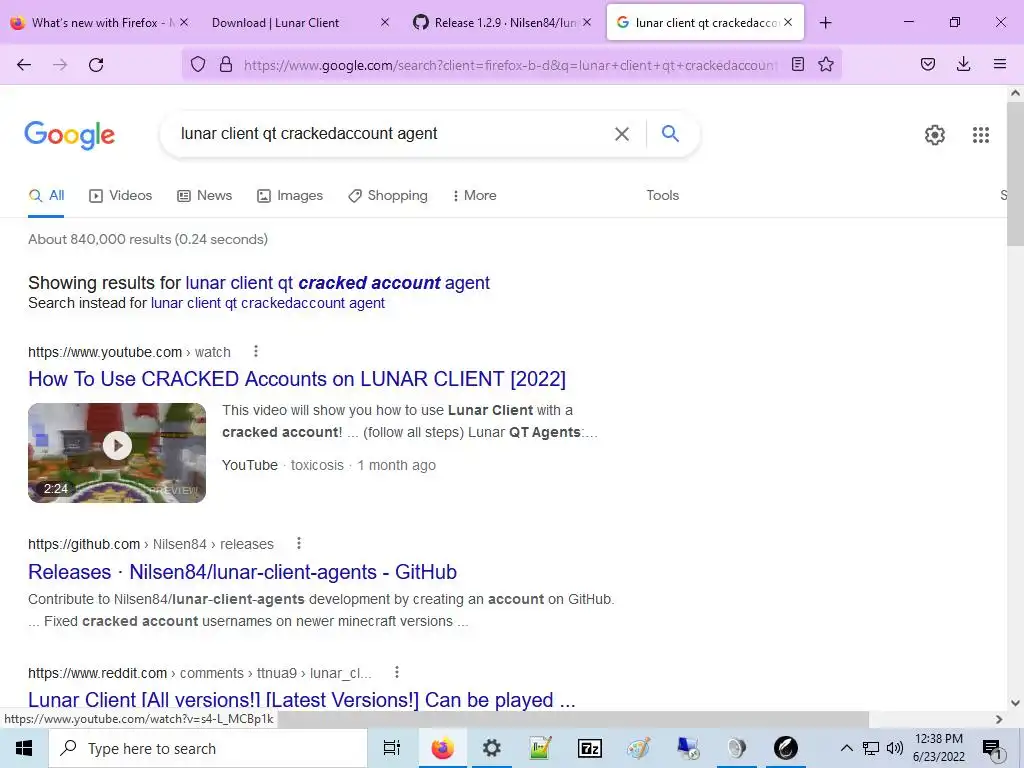Viewport: 1024px width, 768px height.
Task: Open Lunar Client All versions Reddit link
Action: pyautogui.click(x=302, y=699)
